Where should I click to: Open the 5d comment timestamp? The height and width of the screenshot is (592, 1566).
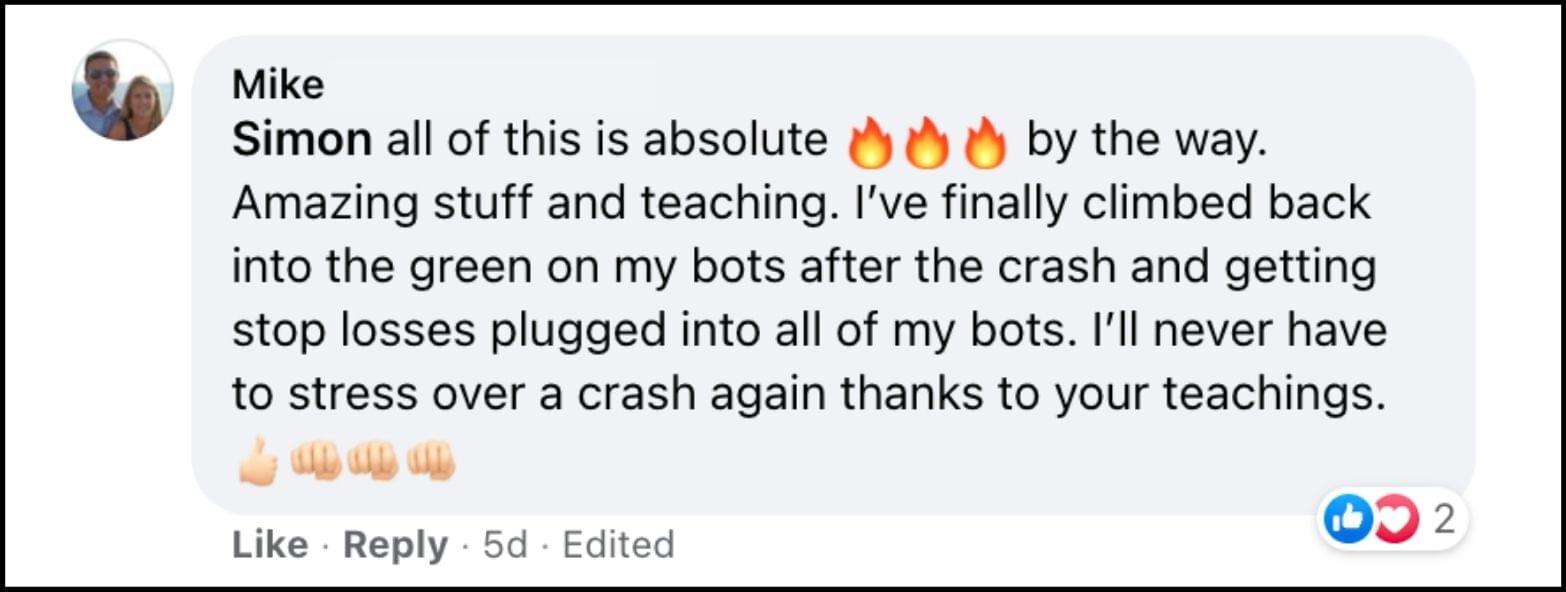(507, 545)
